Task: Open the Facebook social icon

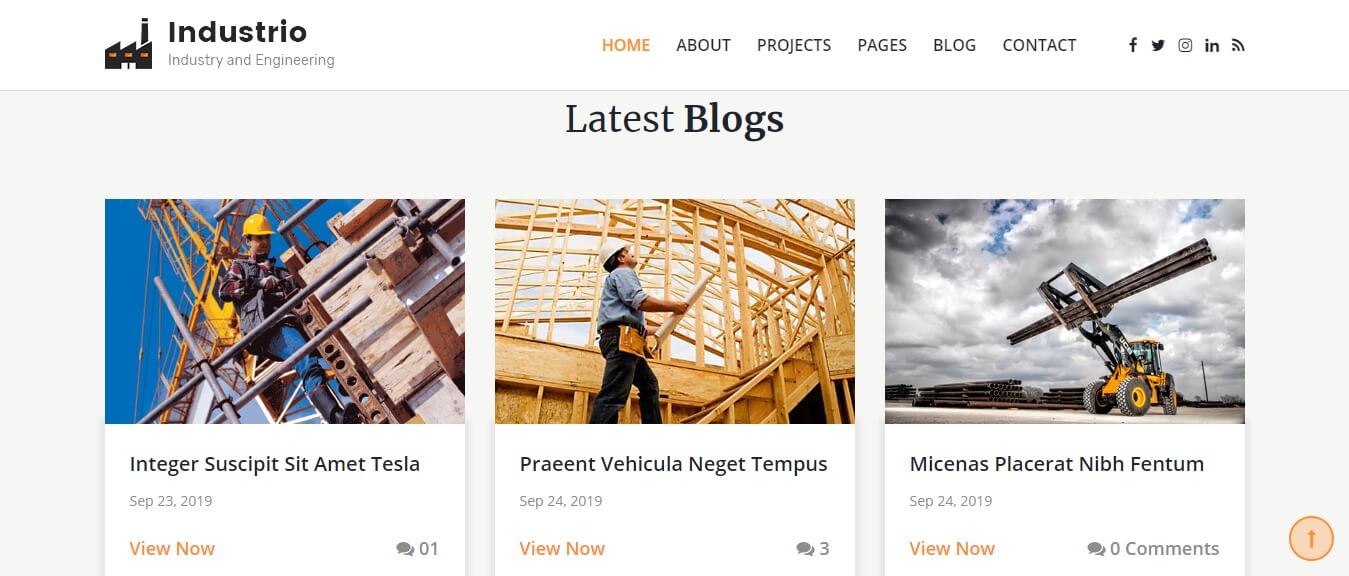Action: [x=1132, y=45]
